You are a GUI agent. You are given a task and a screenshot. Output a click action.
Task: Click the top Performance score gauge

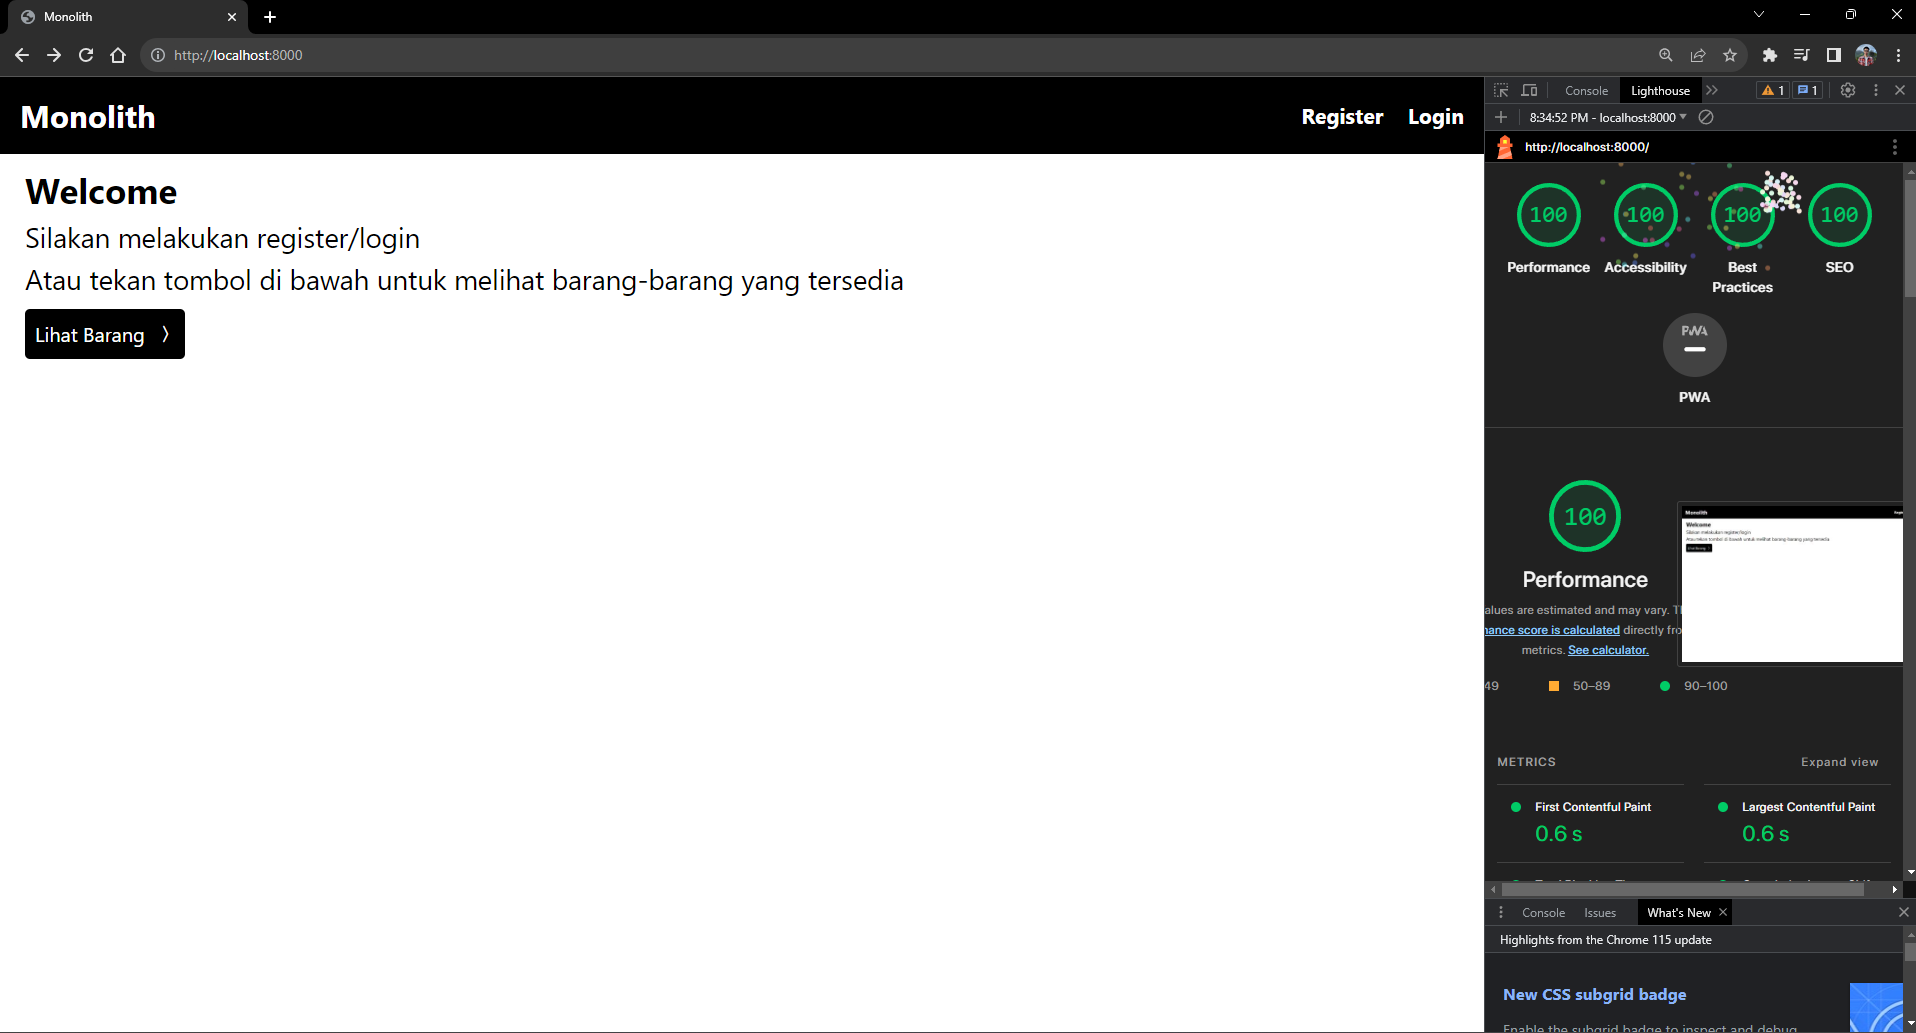pos(1548,215)
